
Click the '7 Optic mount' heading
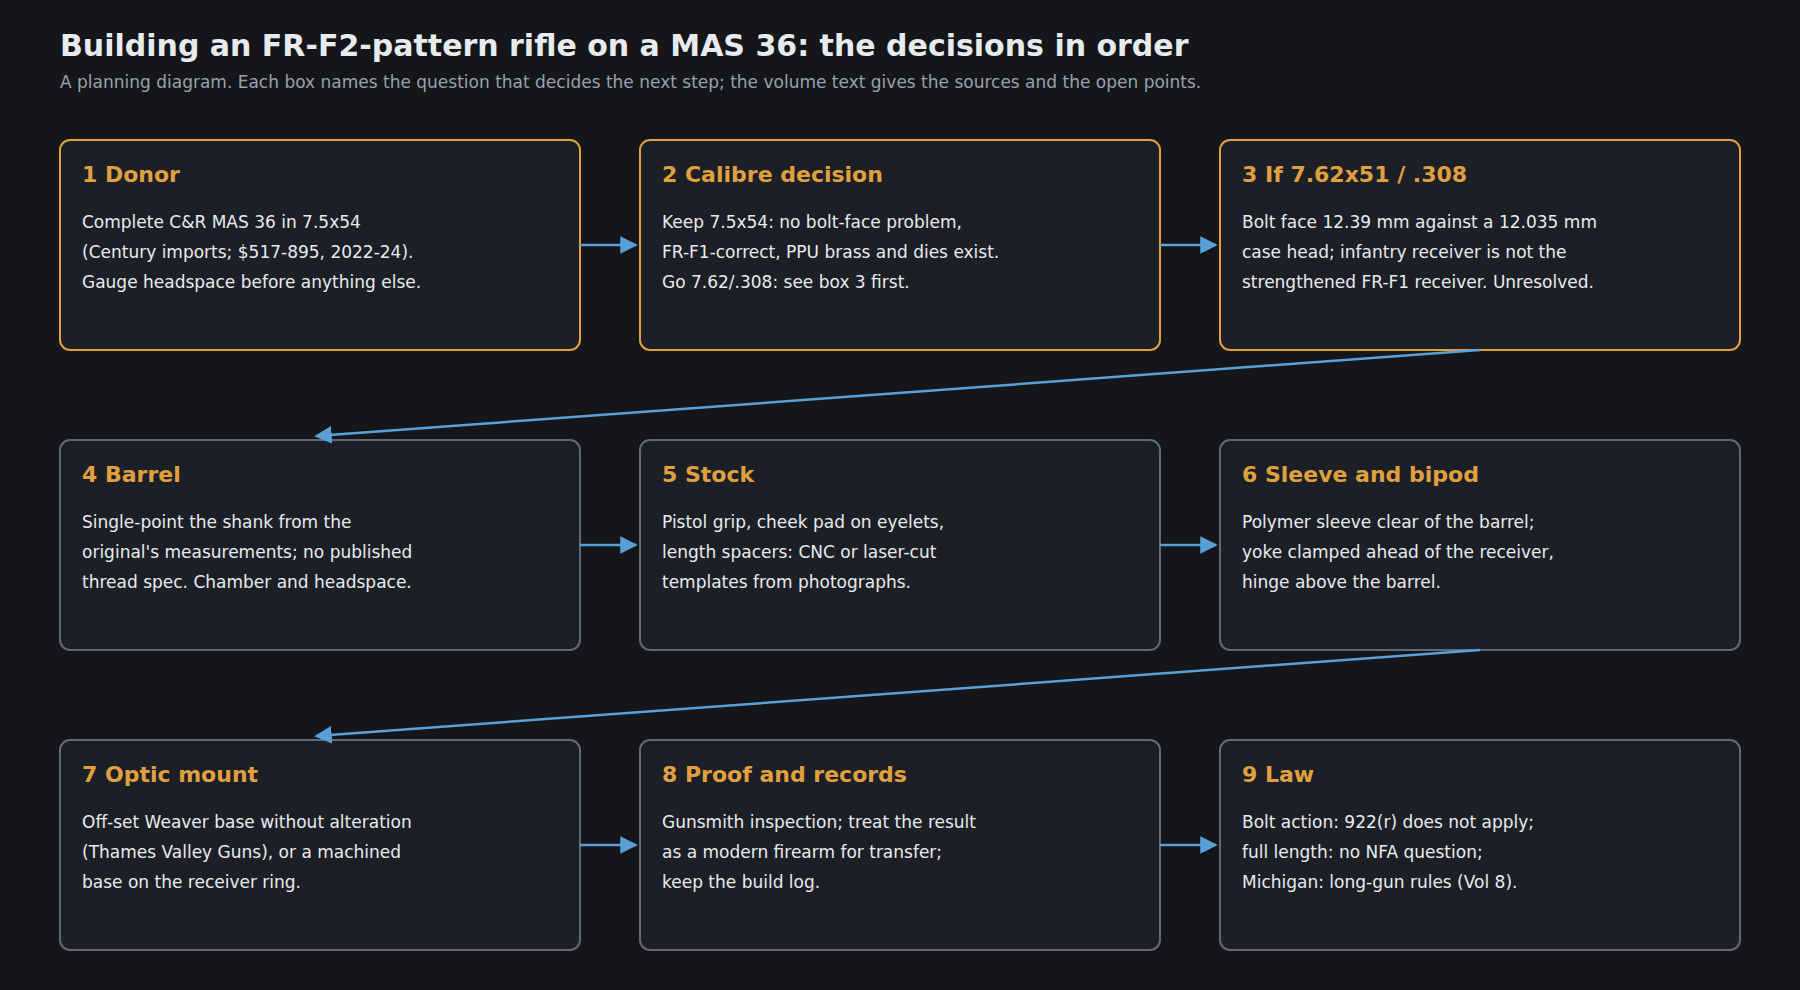click(170, 774)
